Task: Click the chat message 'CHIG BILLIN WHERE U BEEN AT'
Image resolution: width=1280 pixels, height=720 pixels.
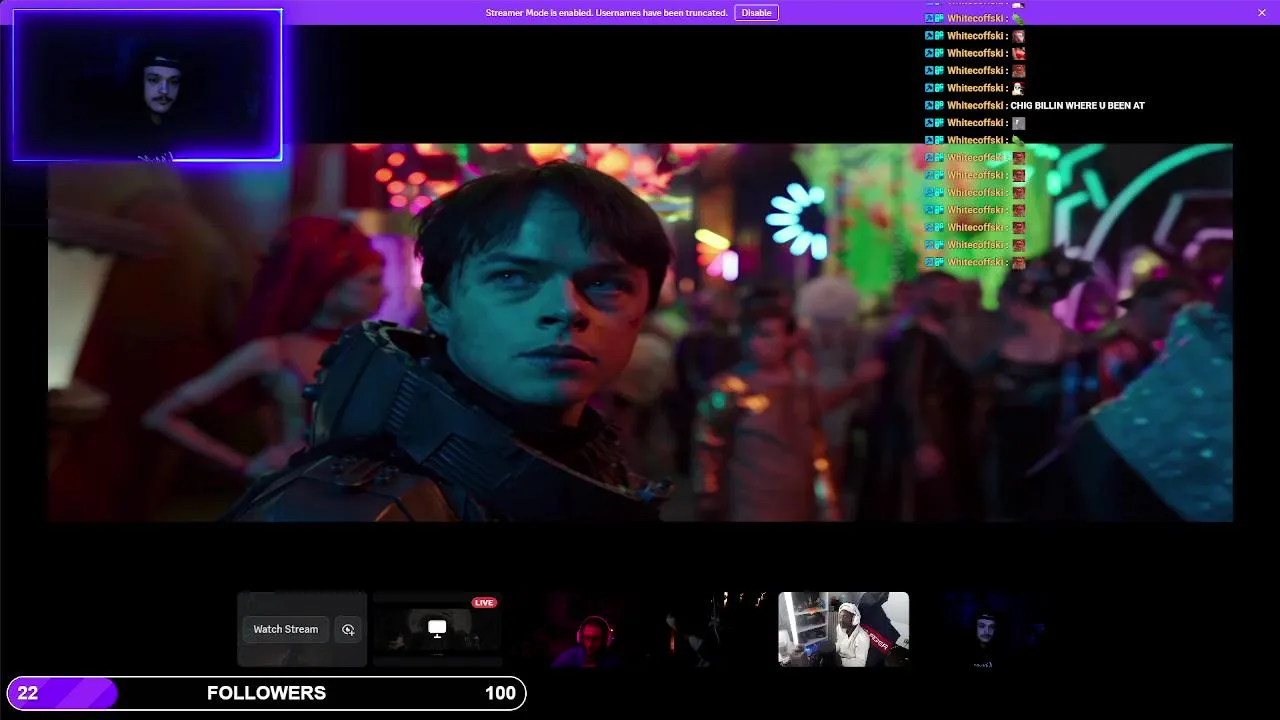Action: (x=1077, y=105)
